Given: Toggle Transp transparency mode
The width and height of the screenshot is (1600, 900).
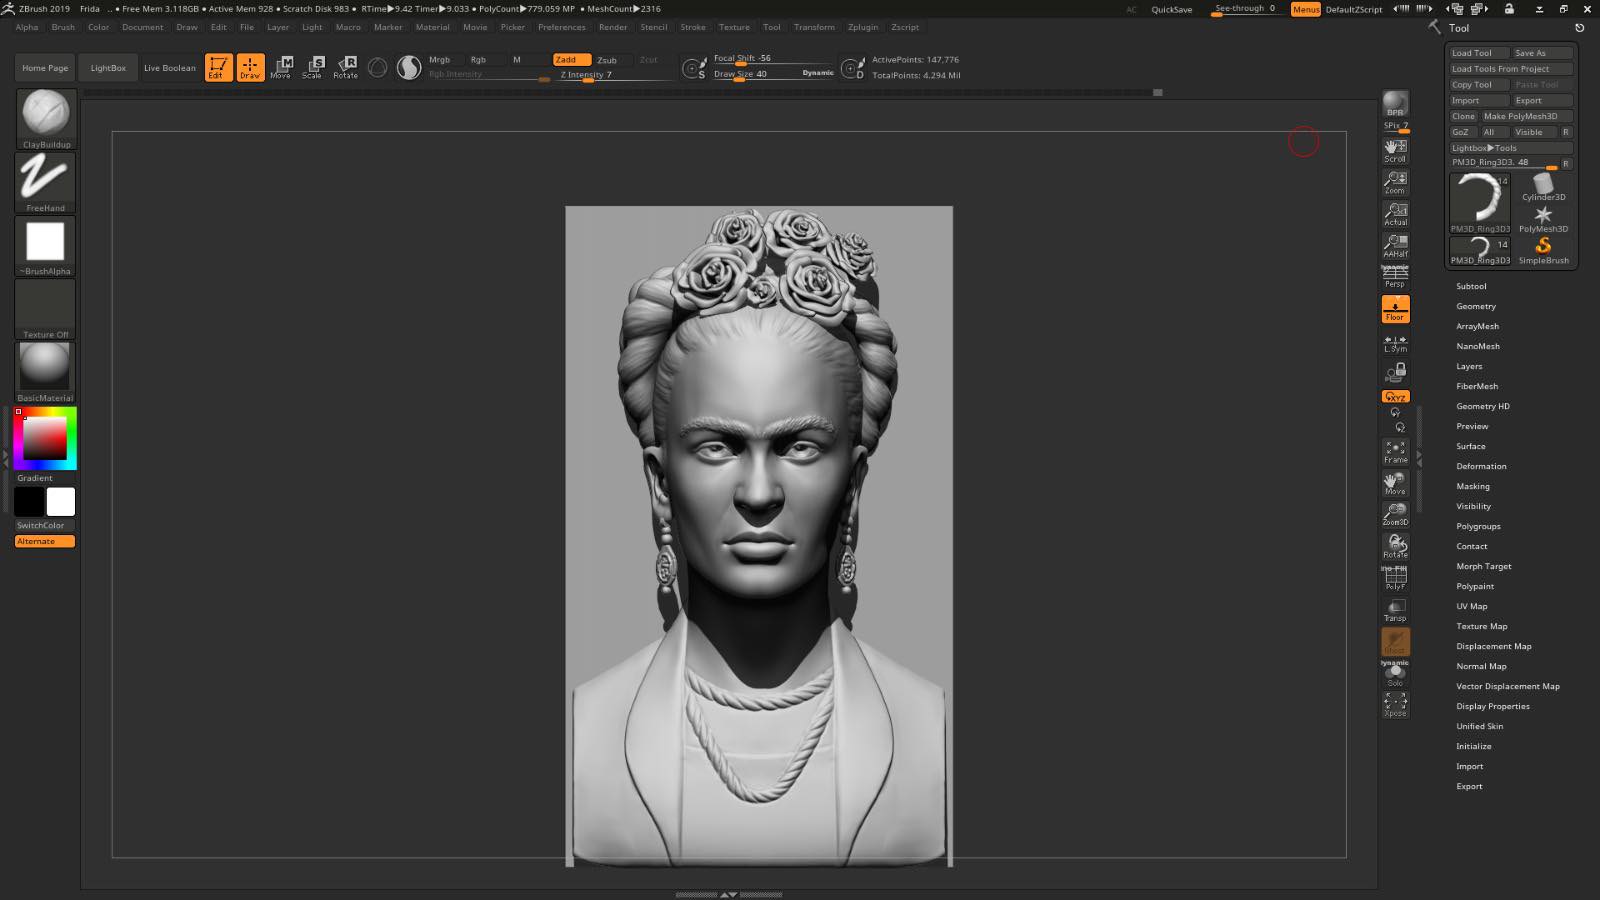Looking at the screenshot, I should coord(1395,610).
